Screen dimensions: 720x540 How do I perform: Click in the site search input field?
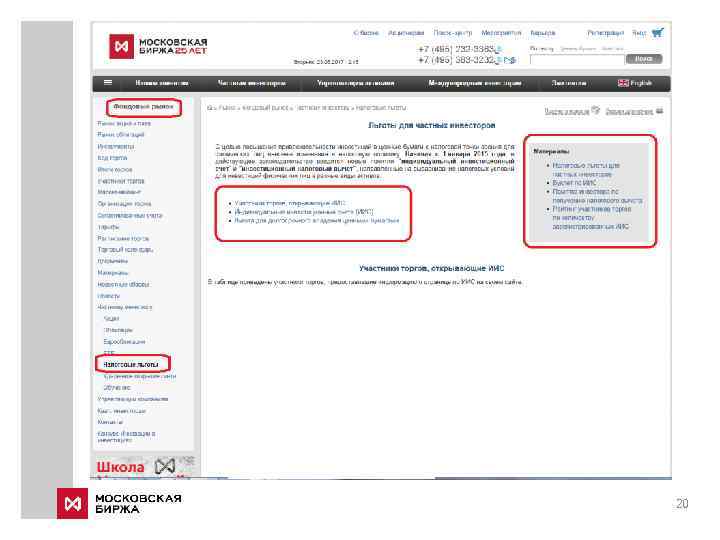(577, 59)
